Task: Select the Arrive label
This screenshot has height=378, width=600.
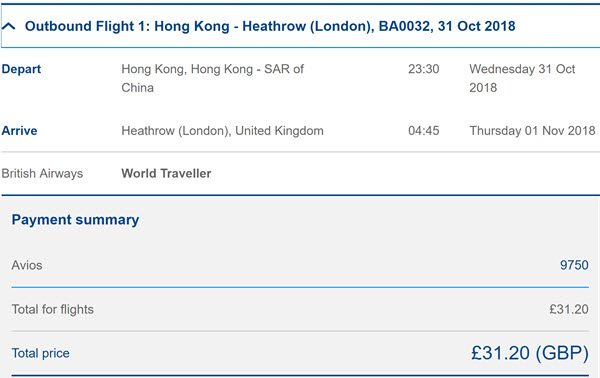Action: pos(20,131)
